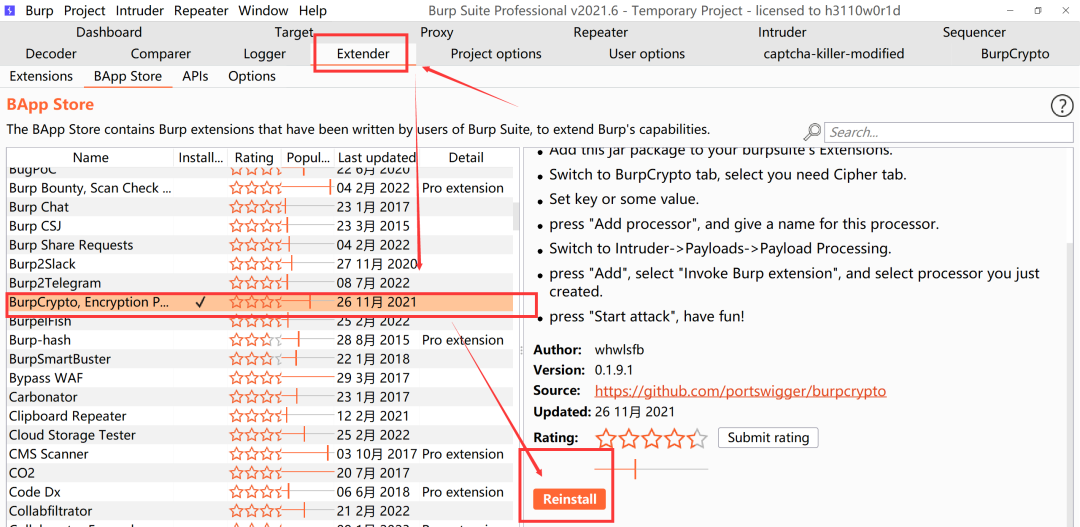Viewport: 1080px width, 527px height.
Task: Sort by the Rating column header
Action: point(254,158)
